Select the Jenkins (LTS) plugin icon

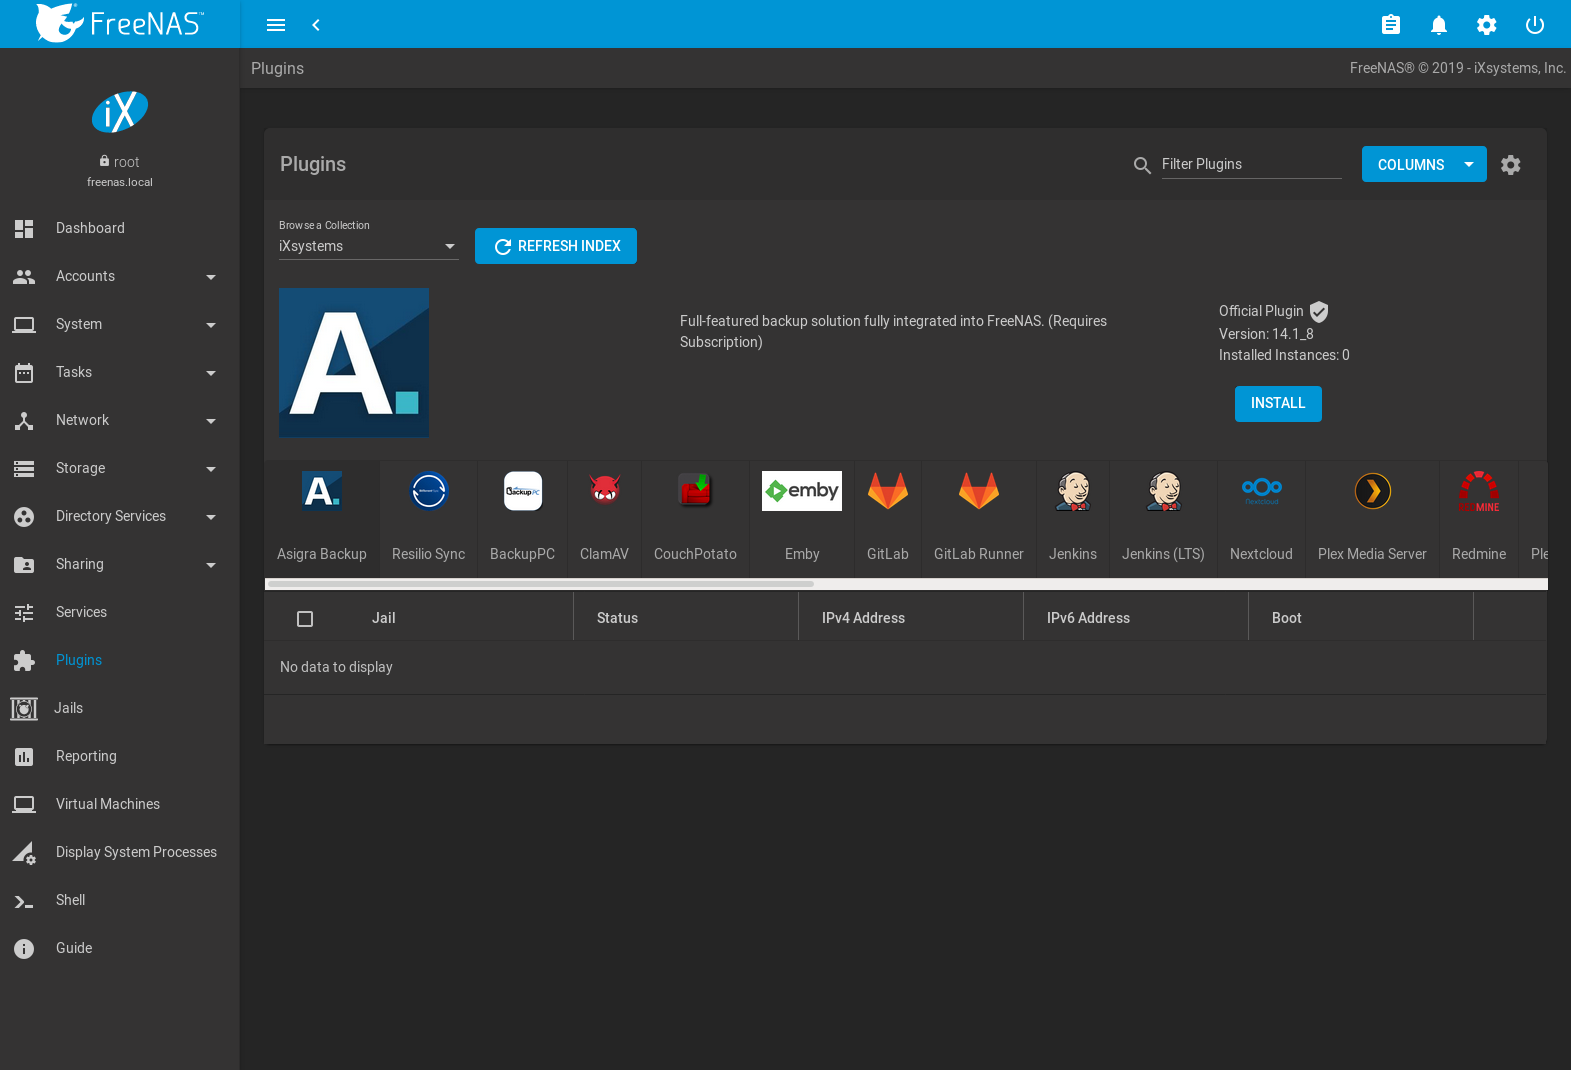pyautogui.click(x=1164, y=491)
